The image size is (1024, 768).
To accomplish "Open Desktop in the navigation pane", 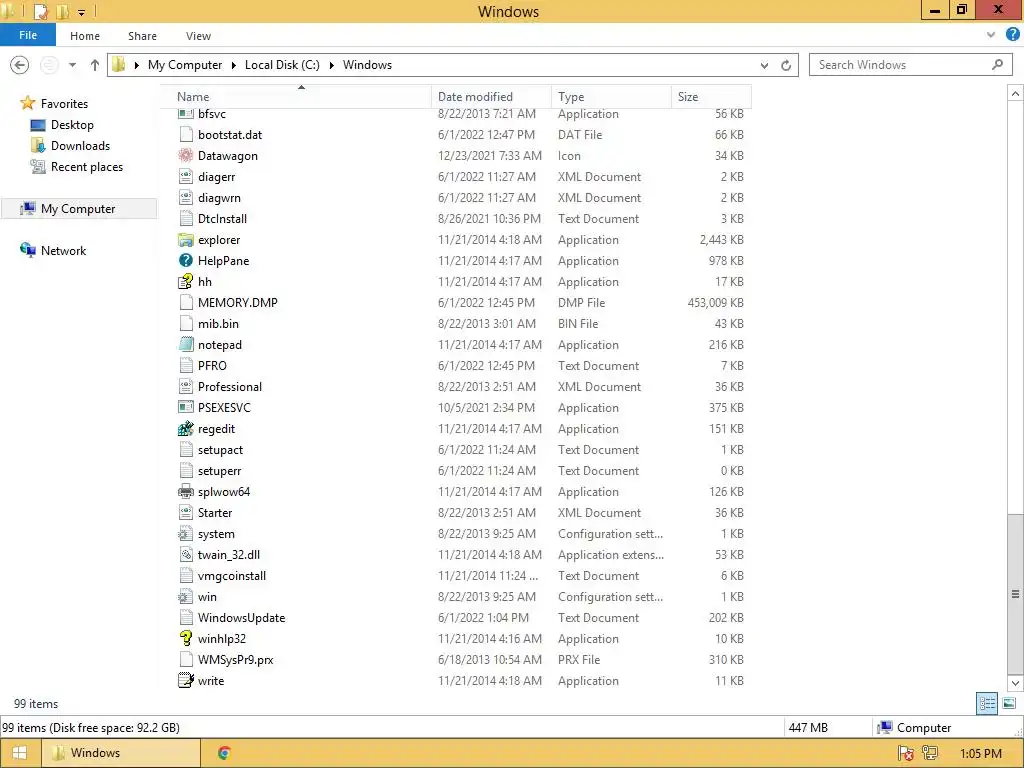I will click(x=72, y=125).
